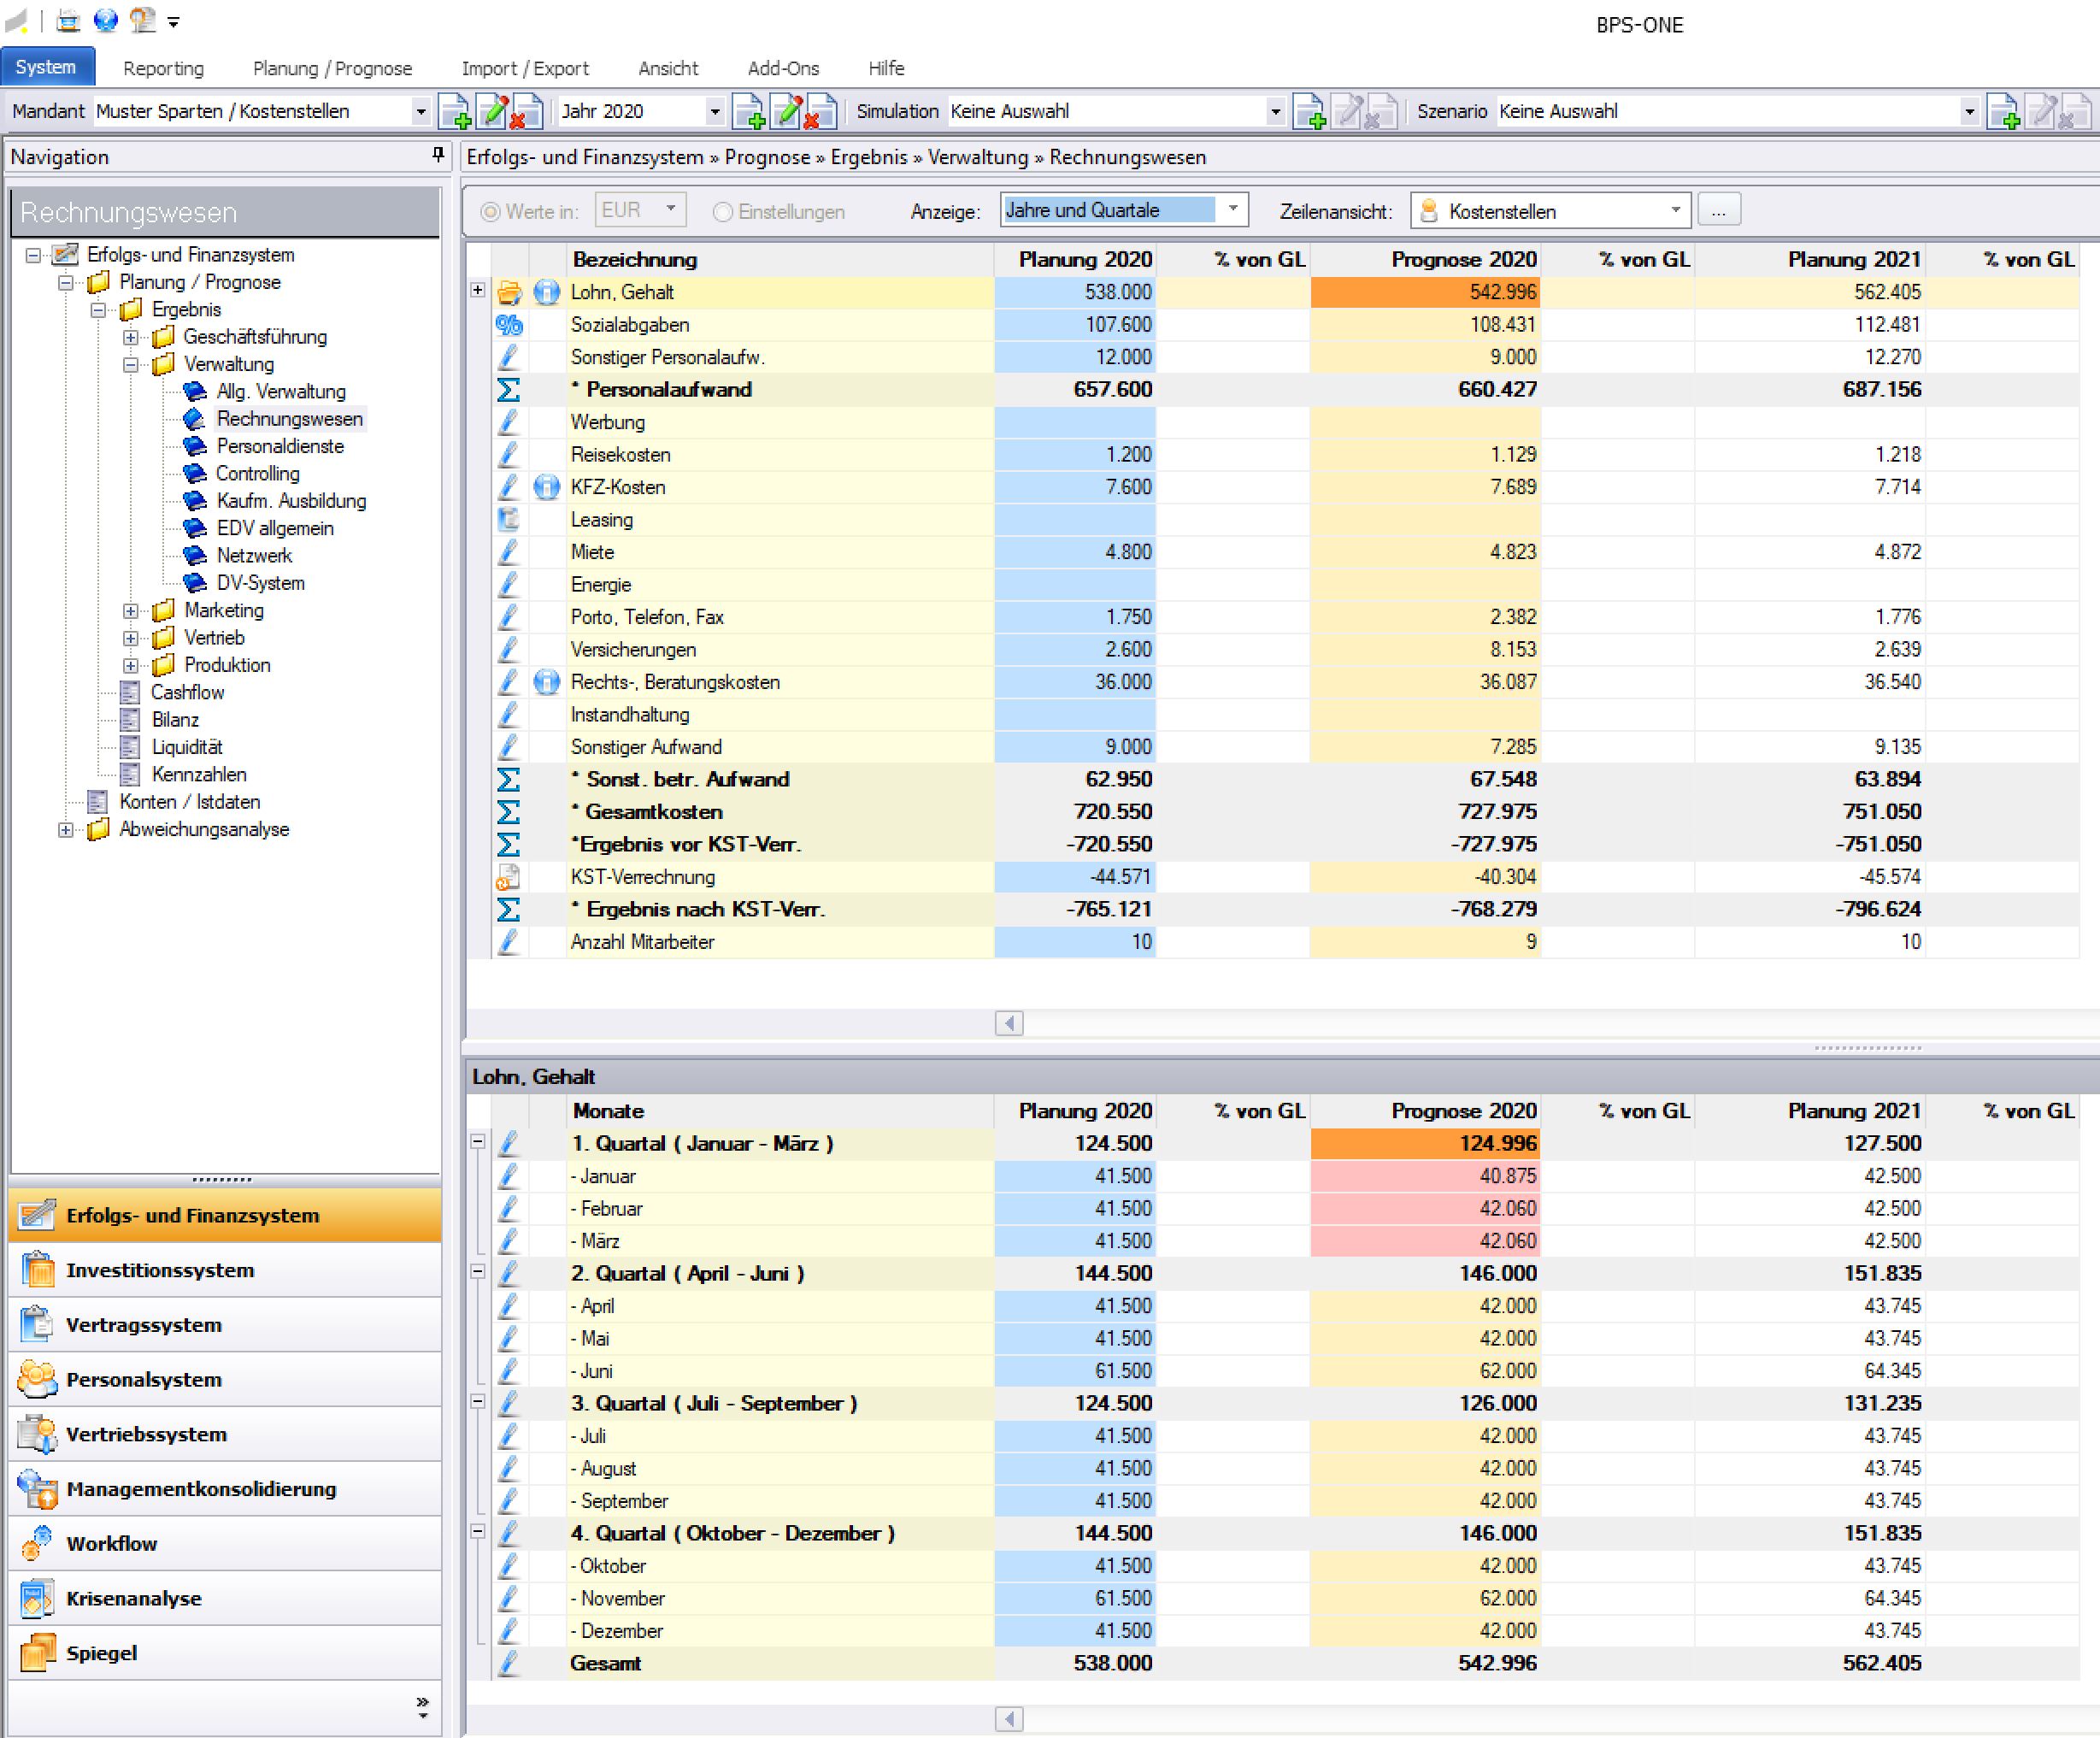Image resolution: width=2100 pixels, height=1738 pixels.
Task: Click the pencil icon beside Januar row
Action: 509,1176
